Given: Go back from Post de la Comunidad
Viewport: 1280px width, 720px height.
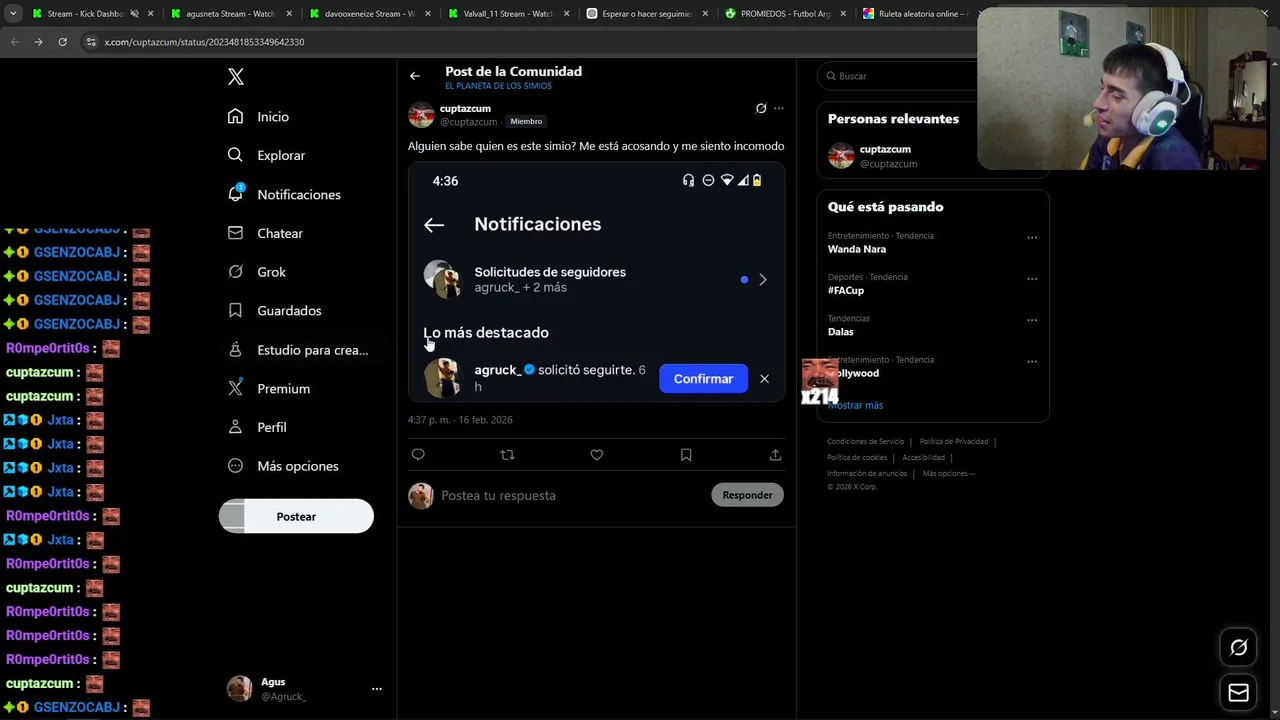Looking at the screenshot, I should (x=414, y=76).
